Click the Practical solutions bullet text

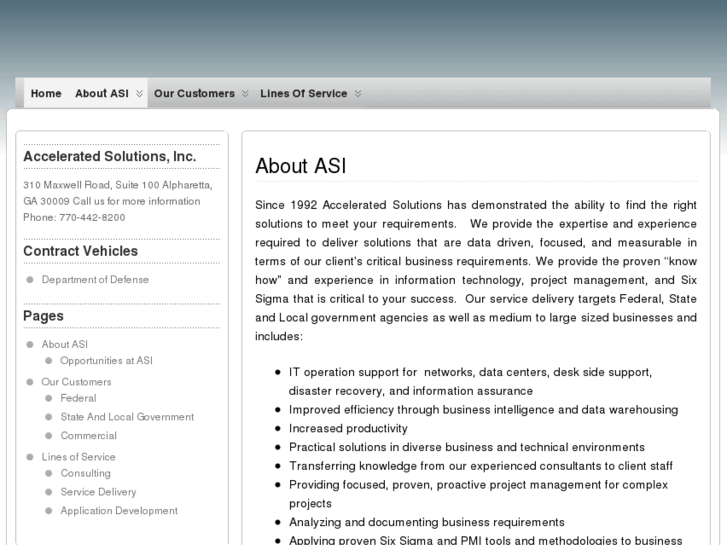tap(467, 447)
